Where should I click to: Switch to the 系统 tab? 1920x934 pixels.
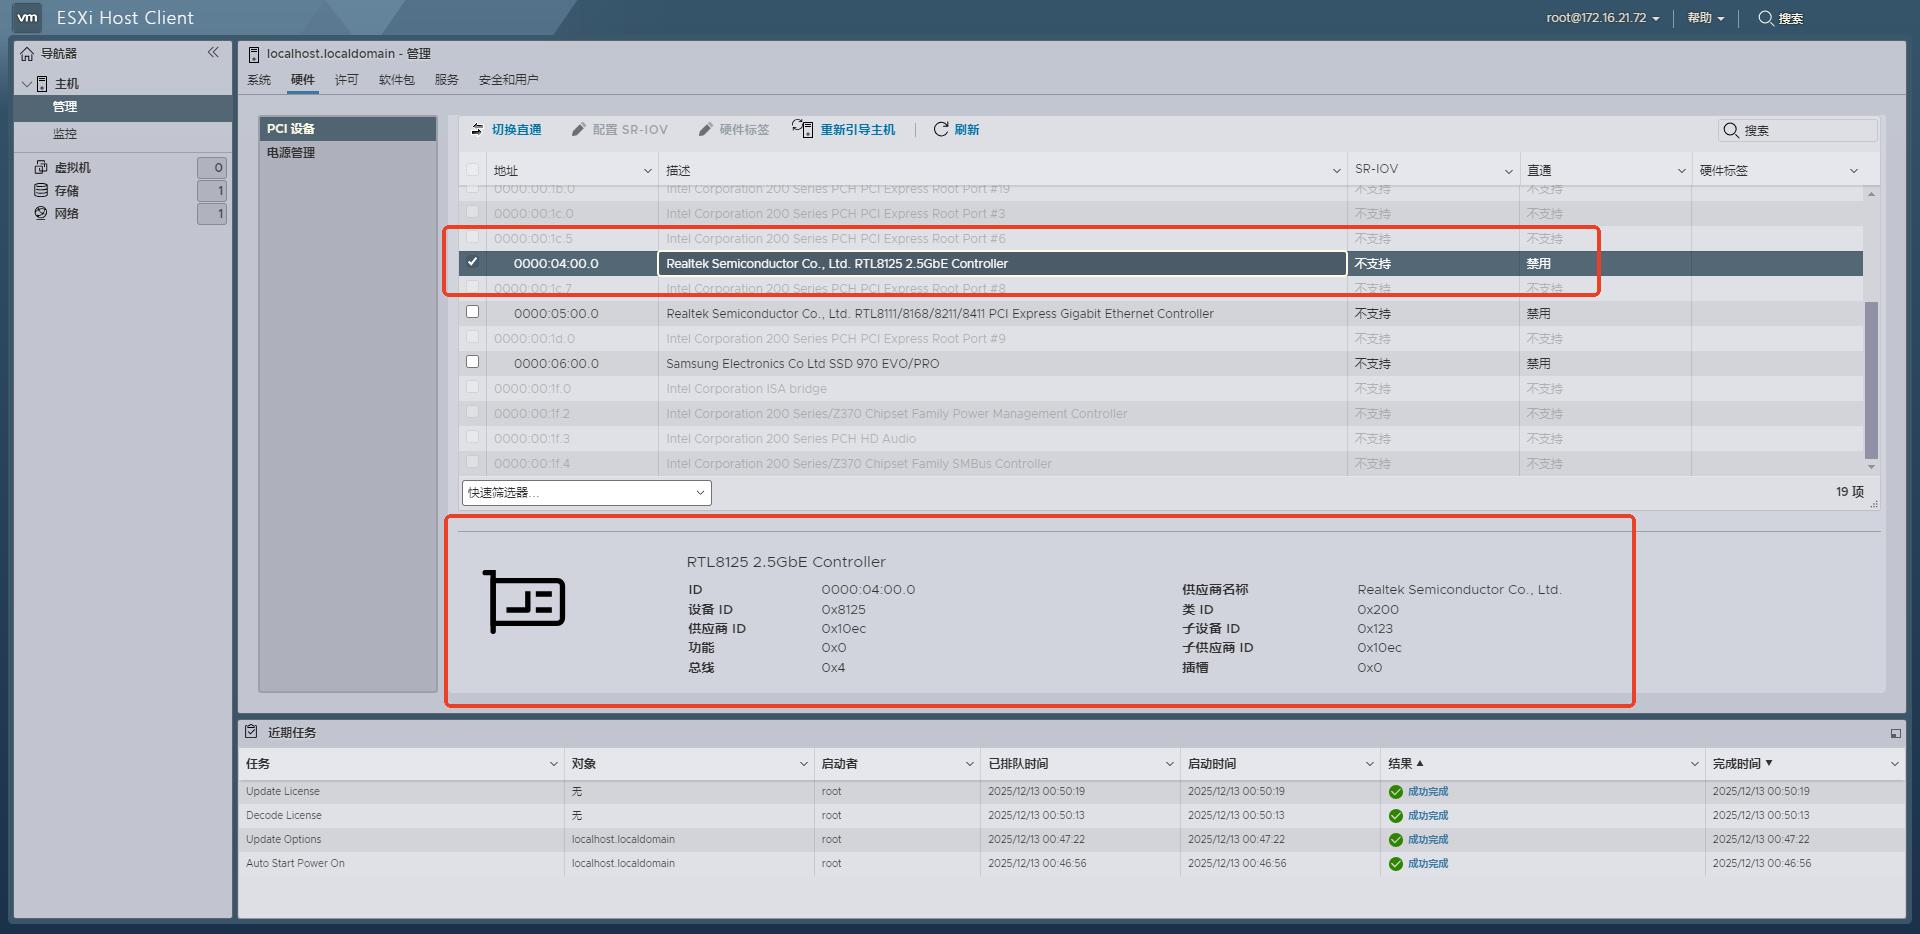[x=259, y=79]
